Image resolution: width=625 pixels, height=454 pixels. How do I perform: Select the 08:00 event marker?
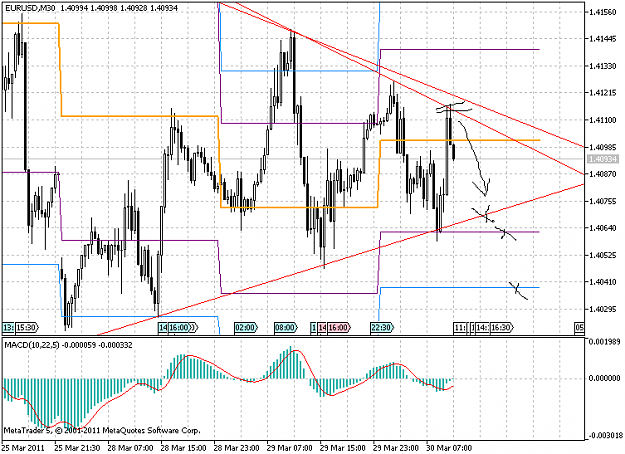pyautogui.click(x=286, y=328)
